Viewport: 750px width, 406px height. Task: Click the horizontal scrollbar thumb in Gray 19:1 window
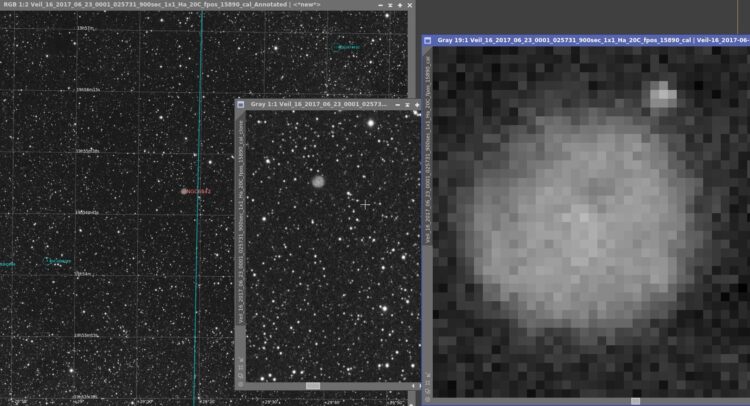click(x=635, y=401)
